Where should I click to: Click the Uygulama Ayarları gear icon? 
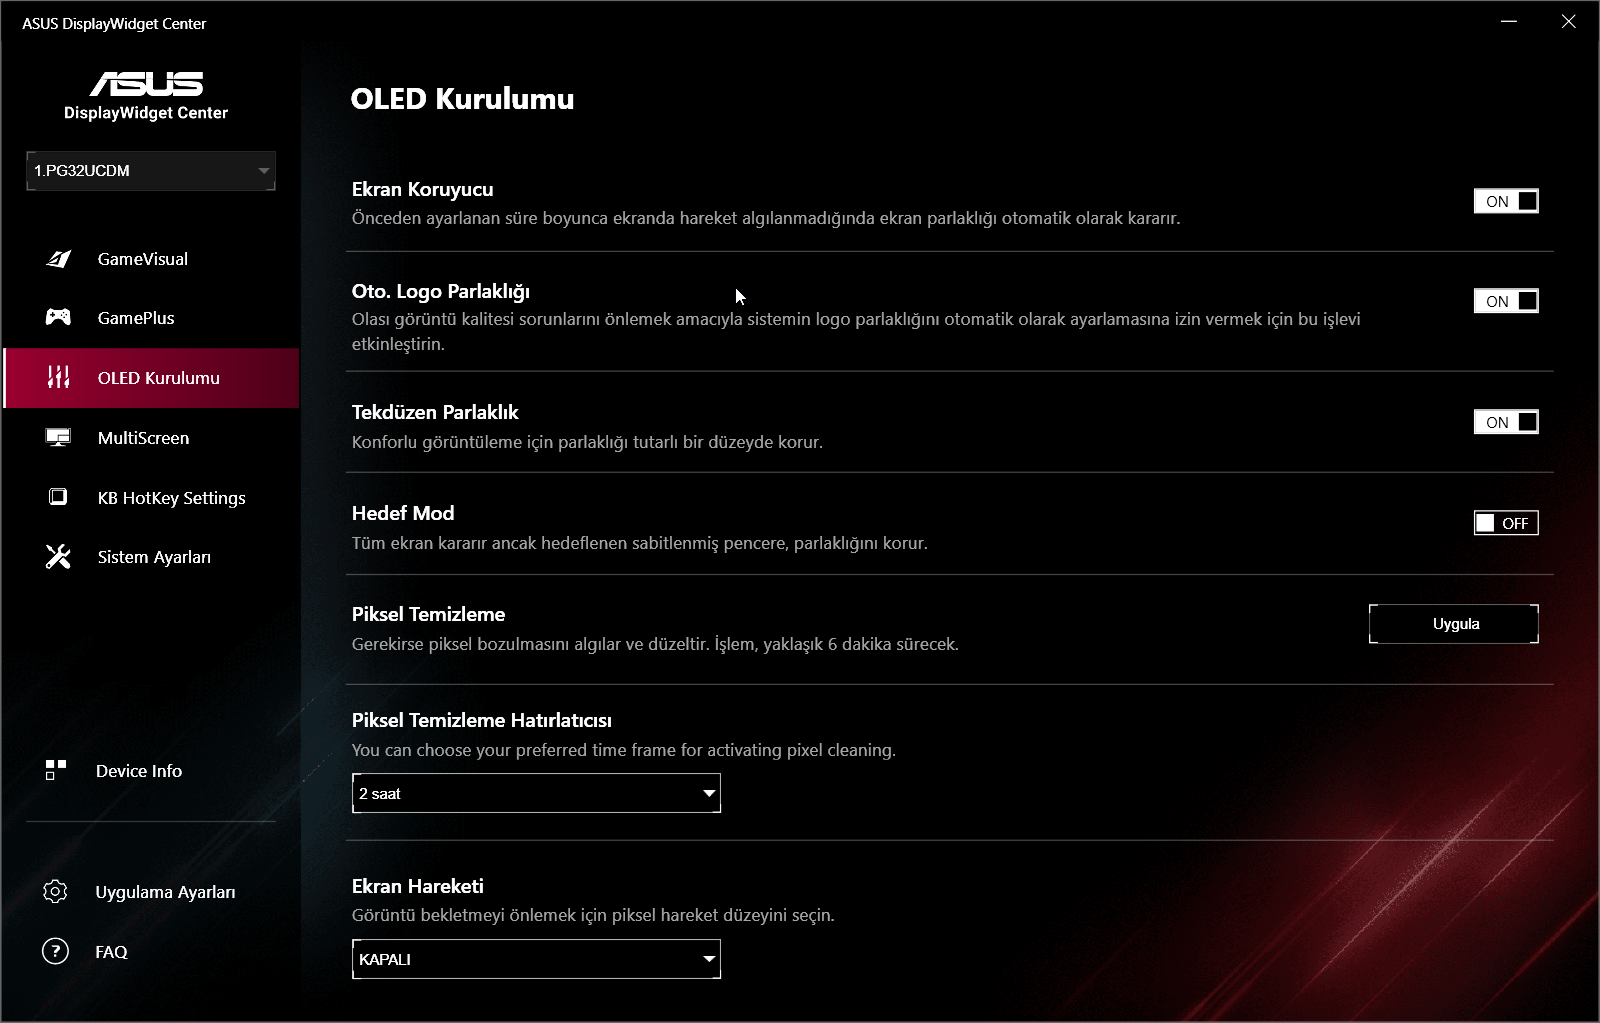coord(56,891)
